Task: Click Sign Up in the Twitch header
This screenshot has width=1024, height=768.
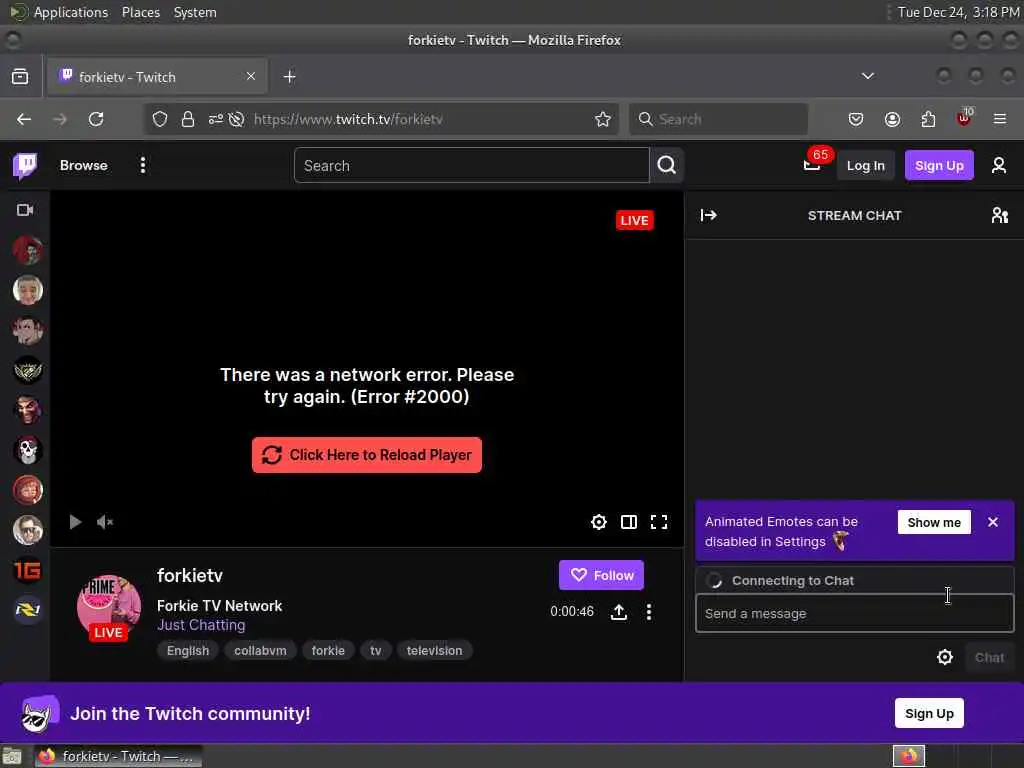Action: pyautogui.click(x=939, y=165)
